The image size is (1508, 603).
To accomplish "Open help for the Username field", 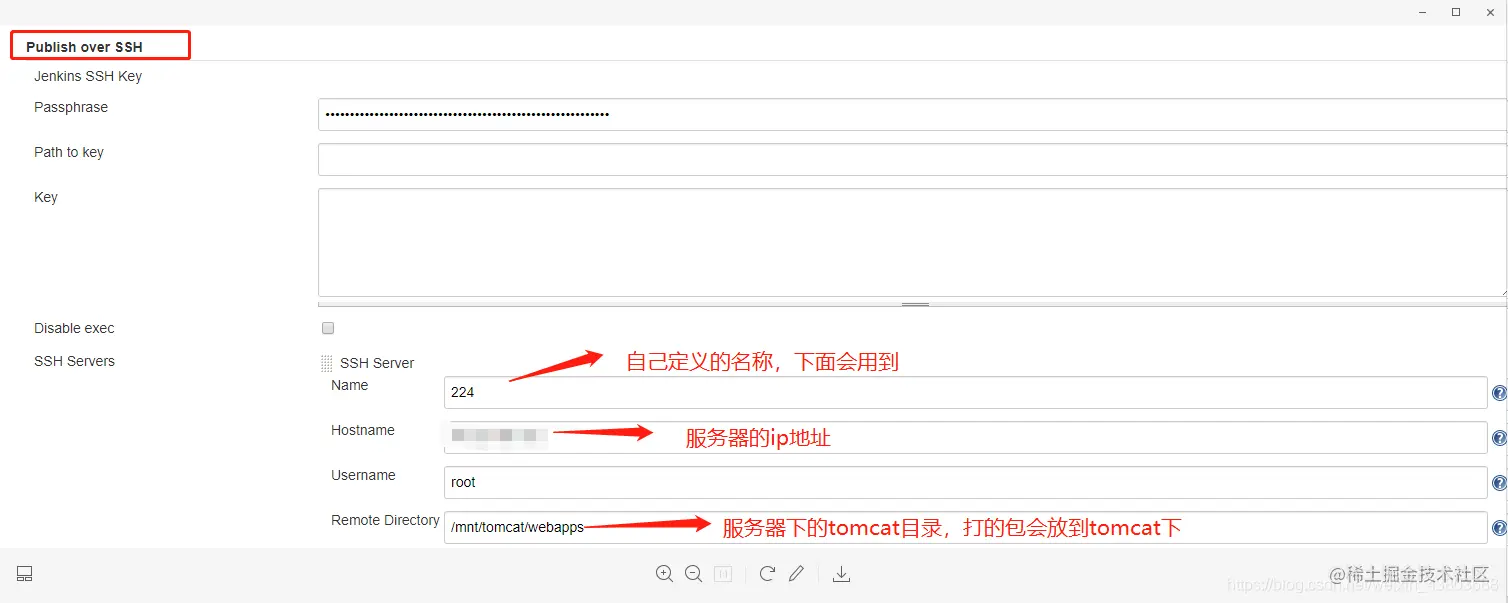I will pyautogui.click(x=1499, y=483).
